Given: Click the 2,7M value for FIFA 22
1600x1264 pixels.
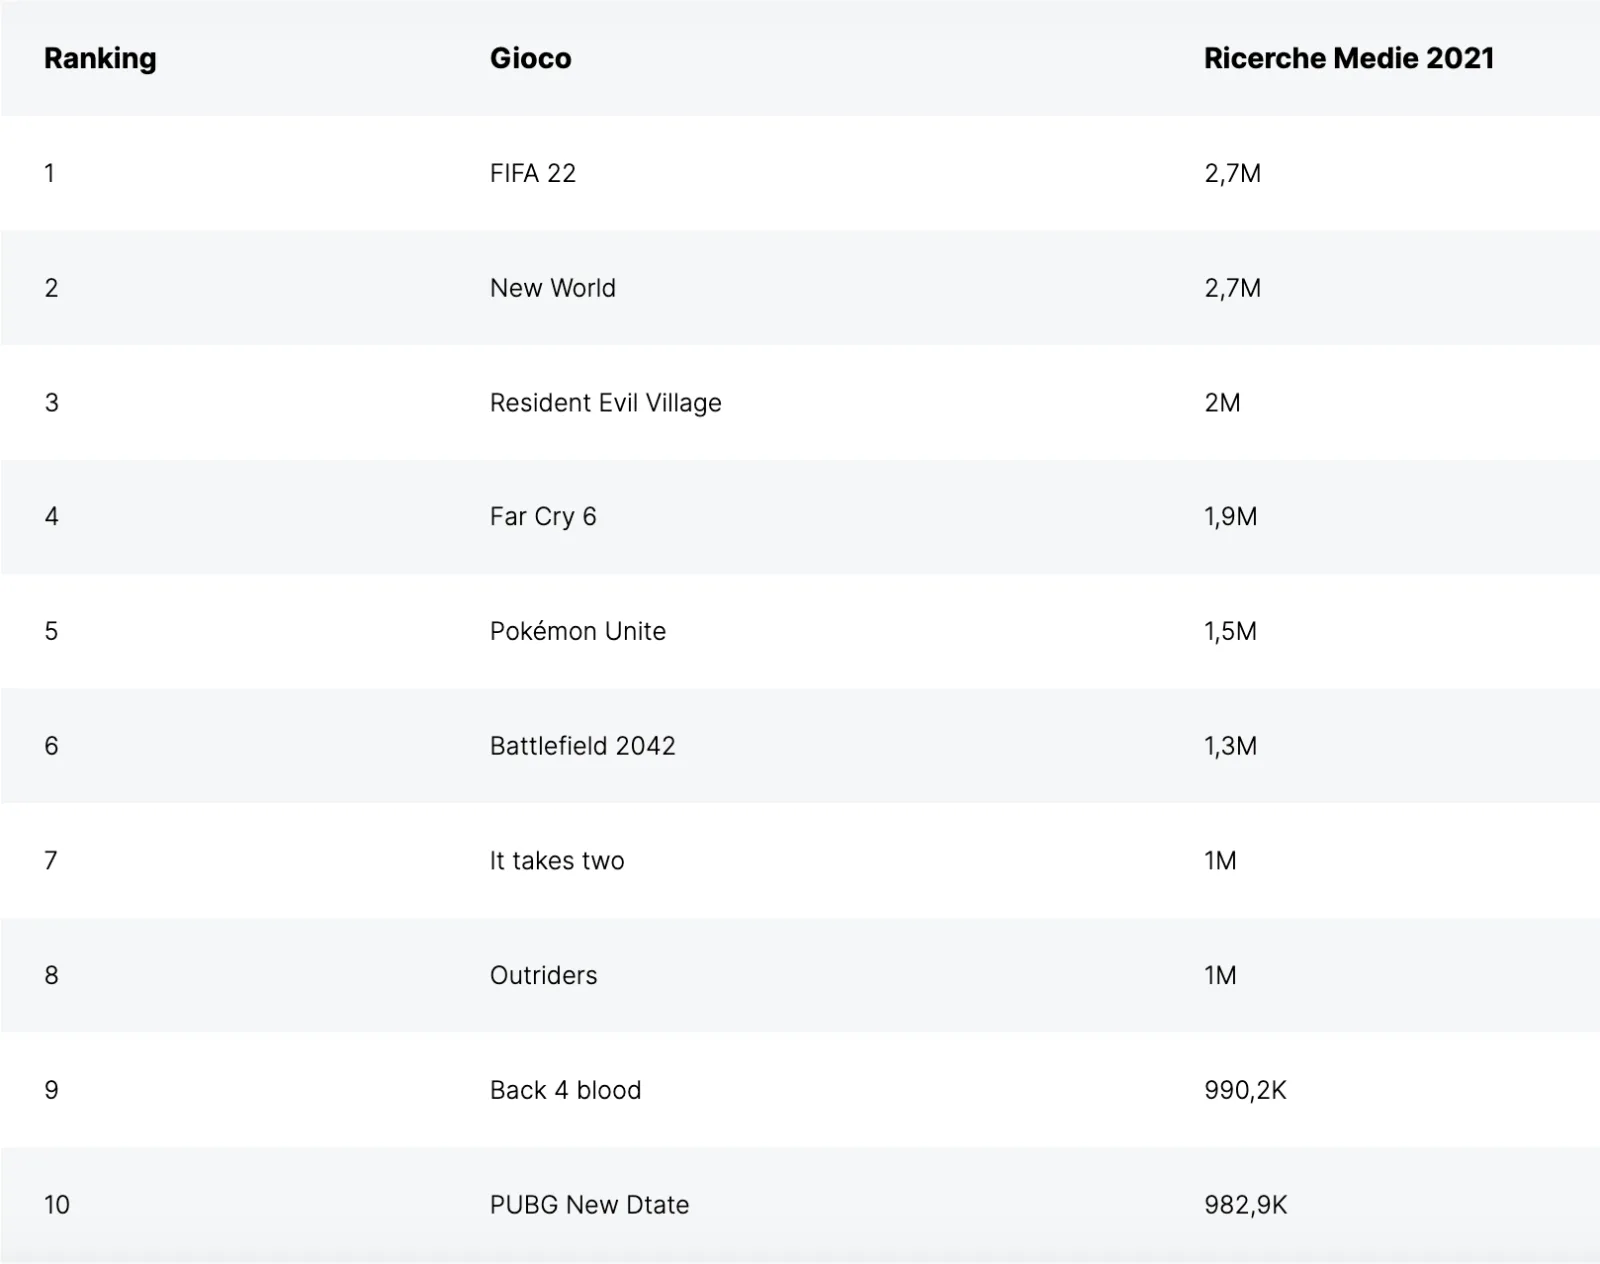Looking at the screenshot, I should pyautogui.click(x=1232, y=174).
